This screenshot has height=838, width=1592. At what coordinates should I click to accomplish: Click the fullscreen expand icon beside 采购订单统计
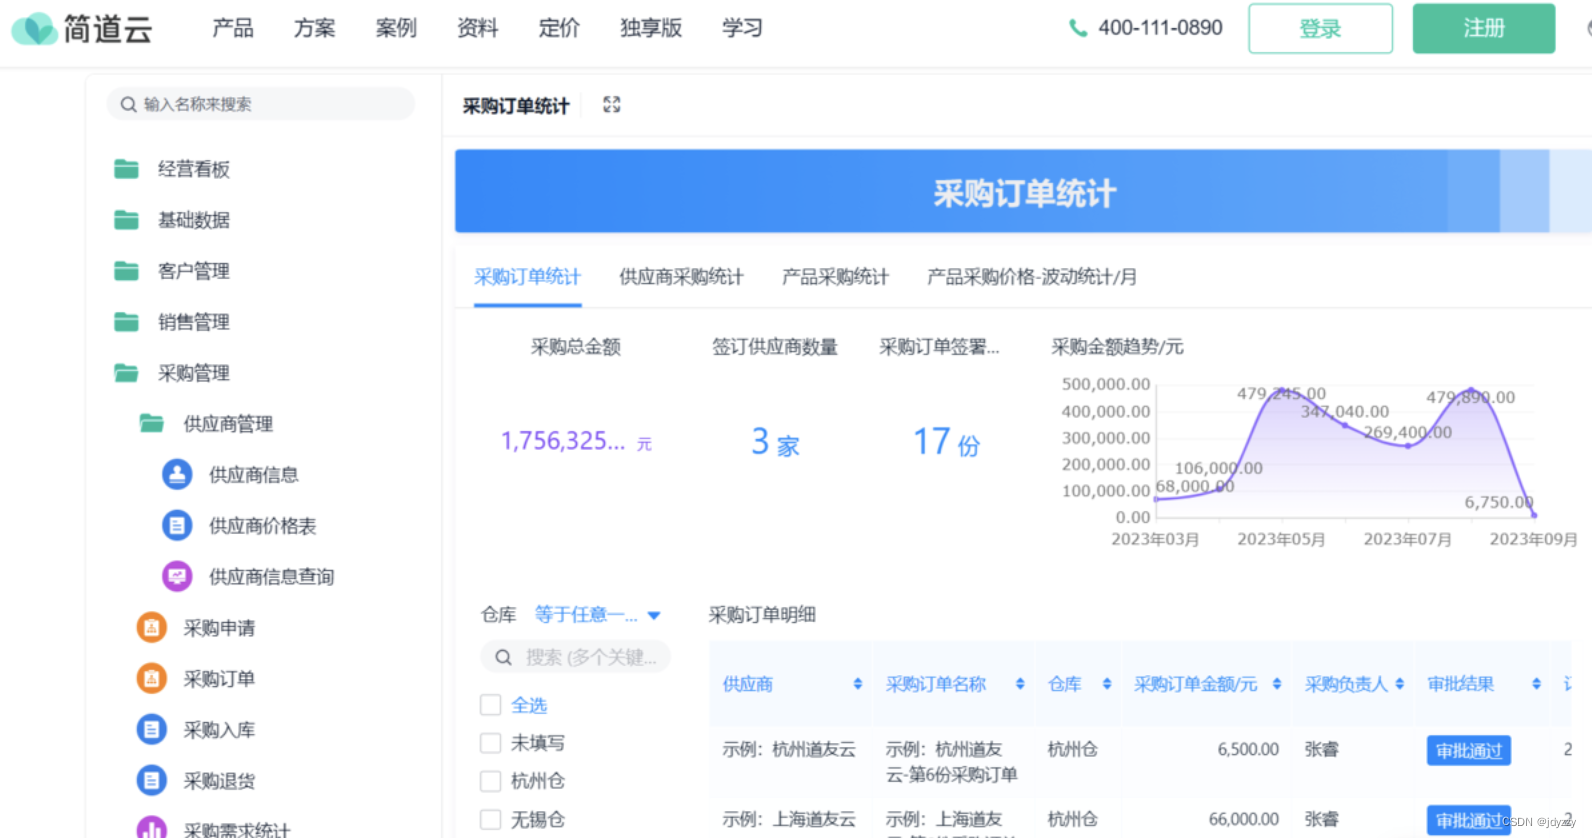612,105
